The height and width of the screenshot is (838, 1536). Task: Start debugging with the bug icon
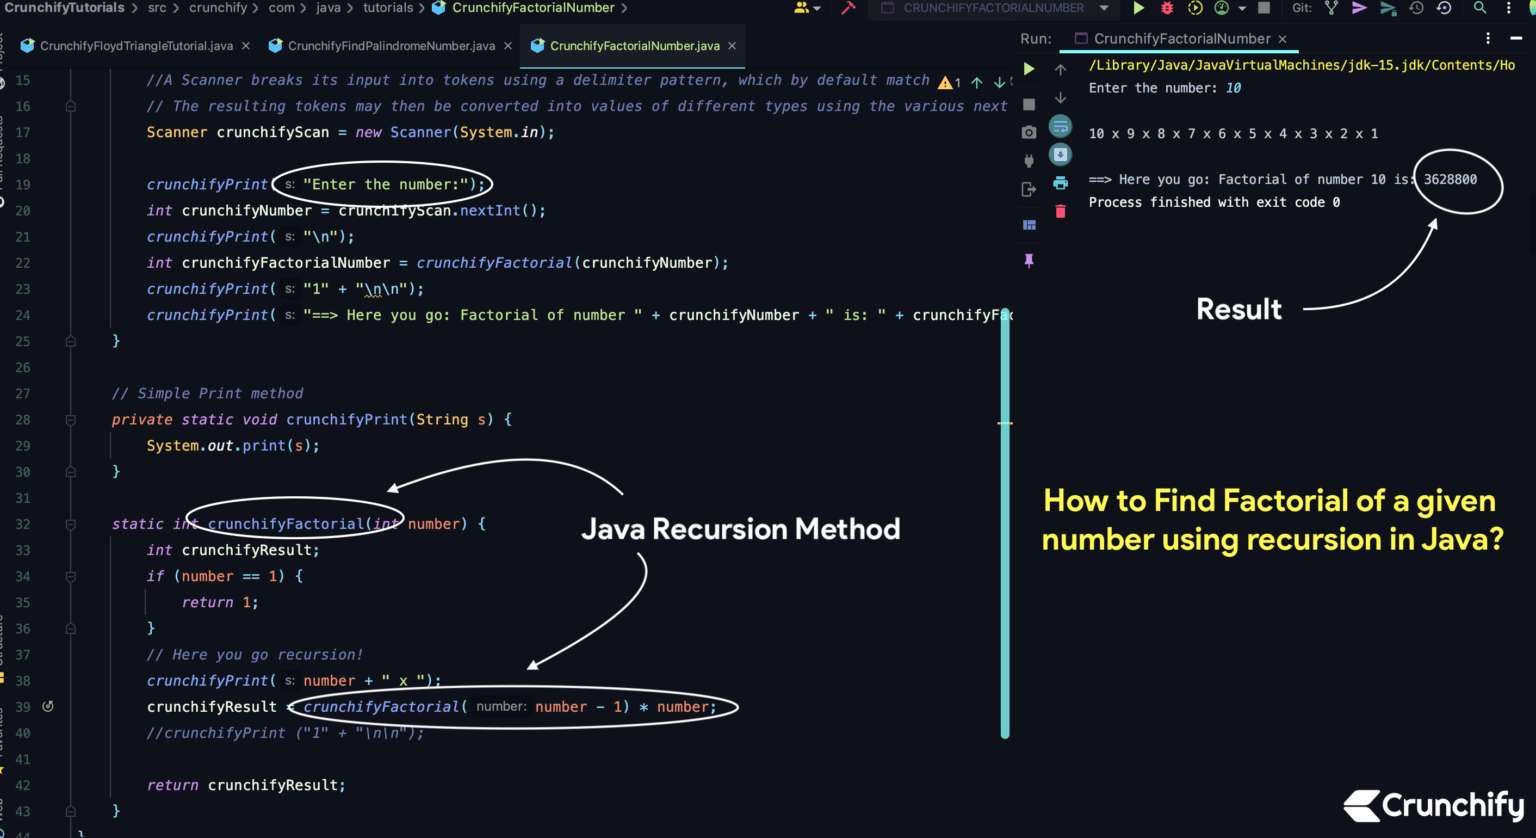click(1166, 8)
